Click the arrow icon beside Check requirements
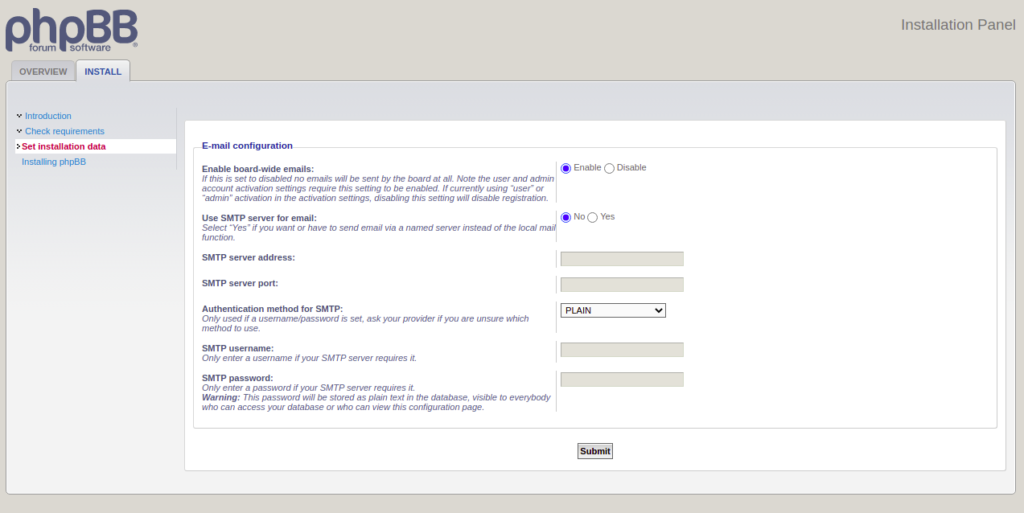Image resolution: width=1024 pixels, height=513 pixels. pos(19,131)
